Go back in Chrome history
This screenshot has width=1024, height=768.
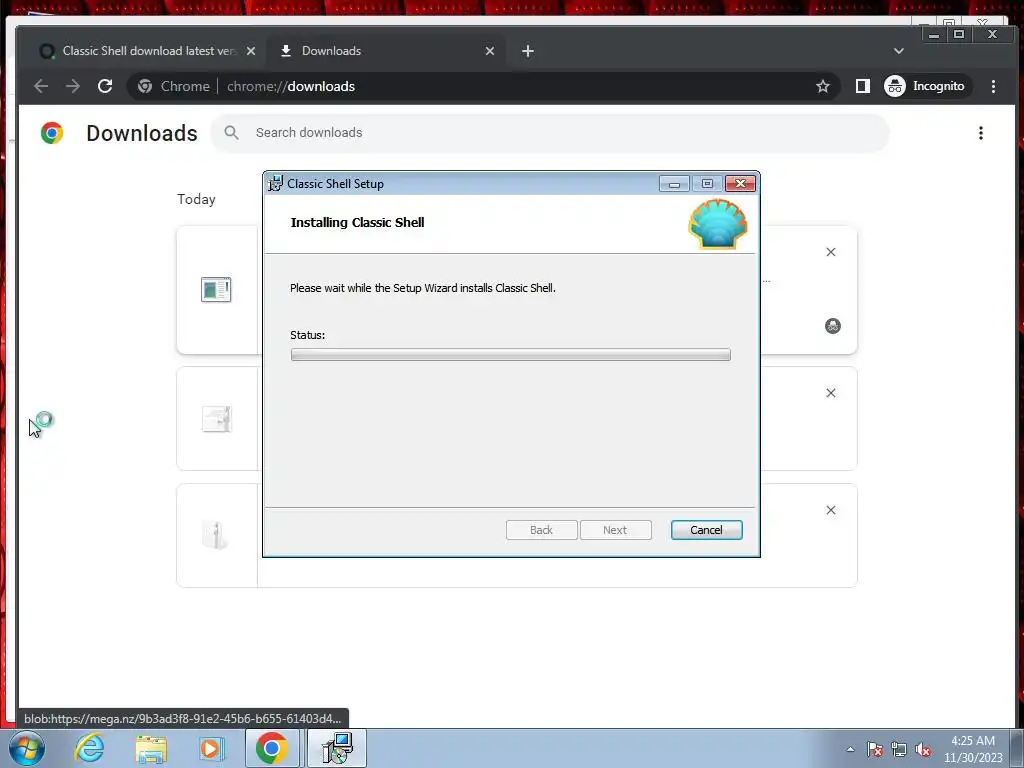(41, 86)
